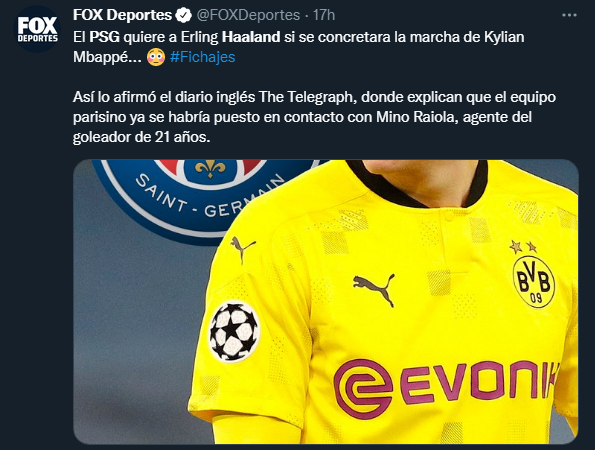Click the small Puma logo on the shoulder
Viewport: 595px width, 450px height.
pos(242,249)
